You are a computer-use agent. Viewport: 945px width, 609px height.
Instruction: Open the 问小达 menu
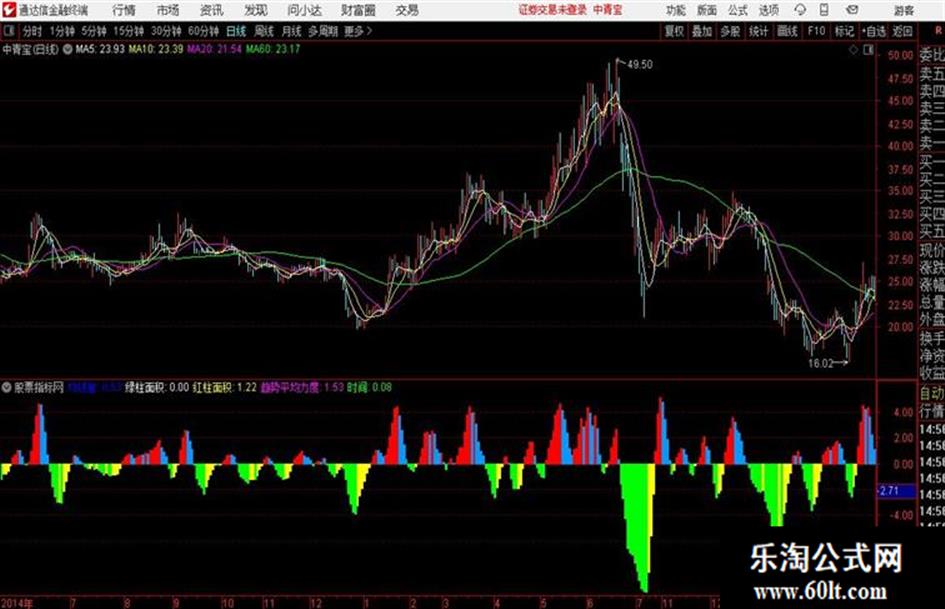(304, 10)
